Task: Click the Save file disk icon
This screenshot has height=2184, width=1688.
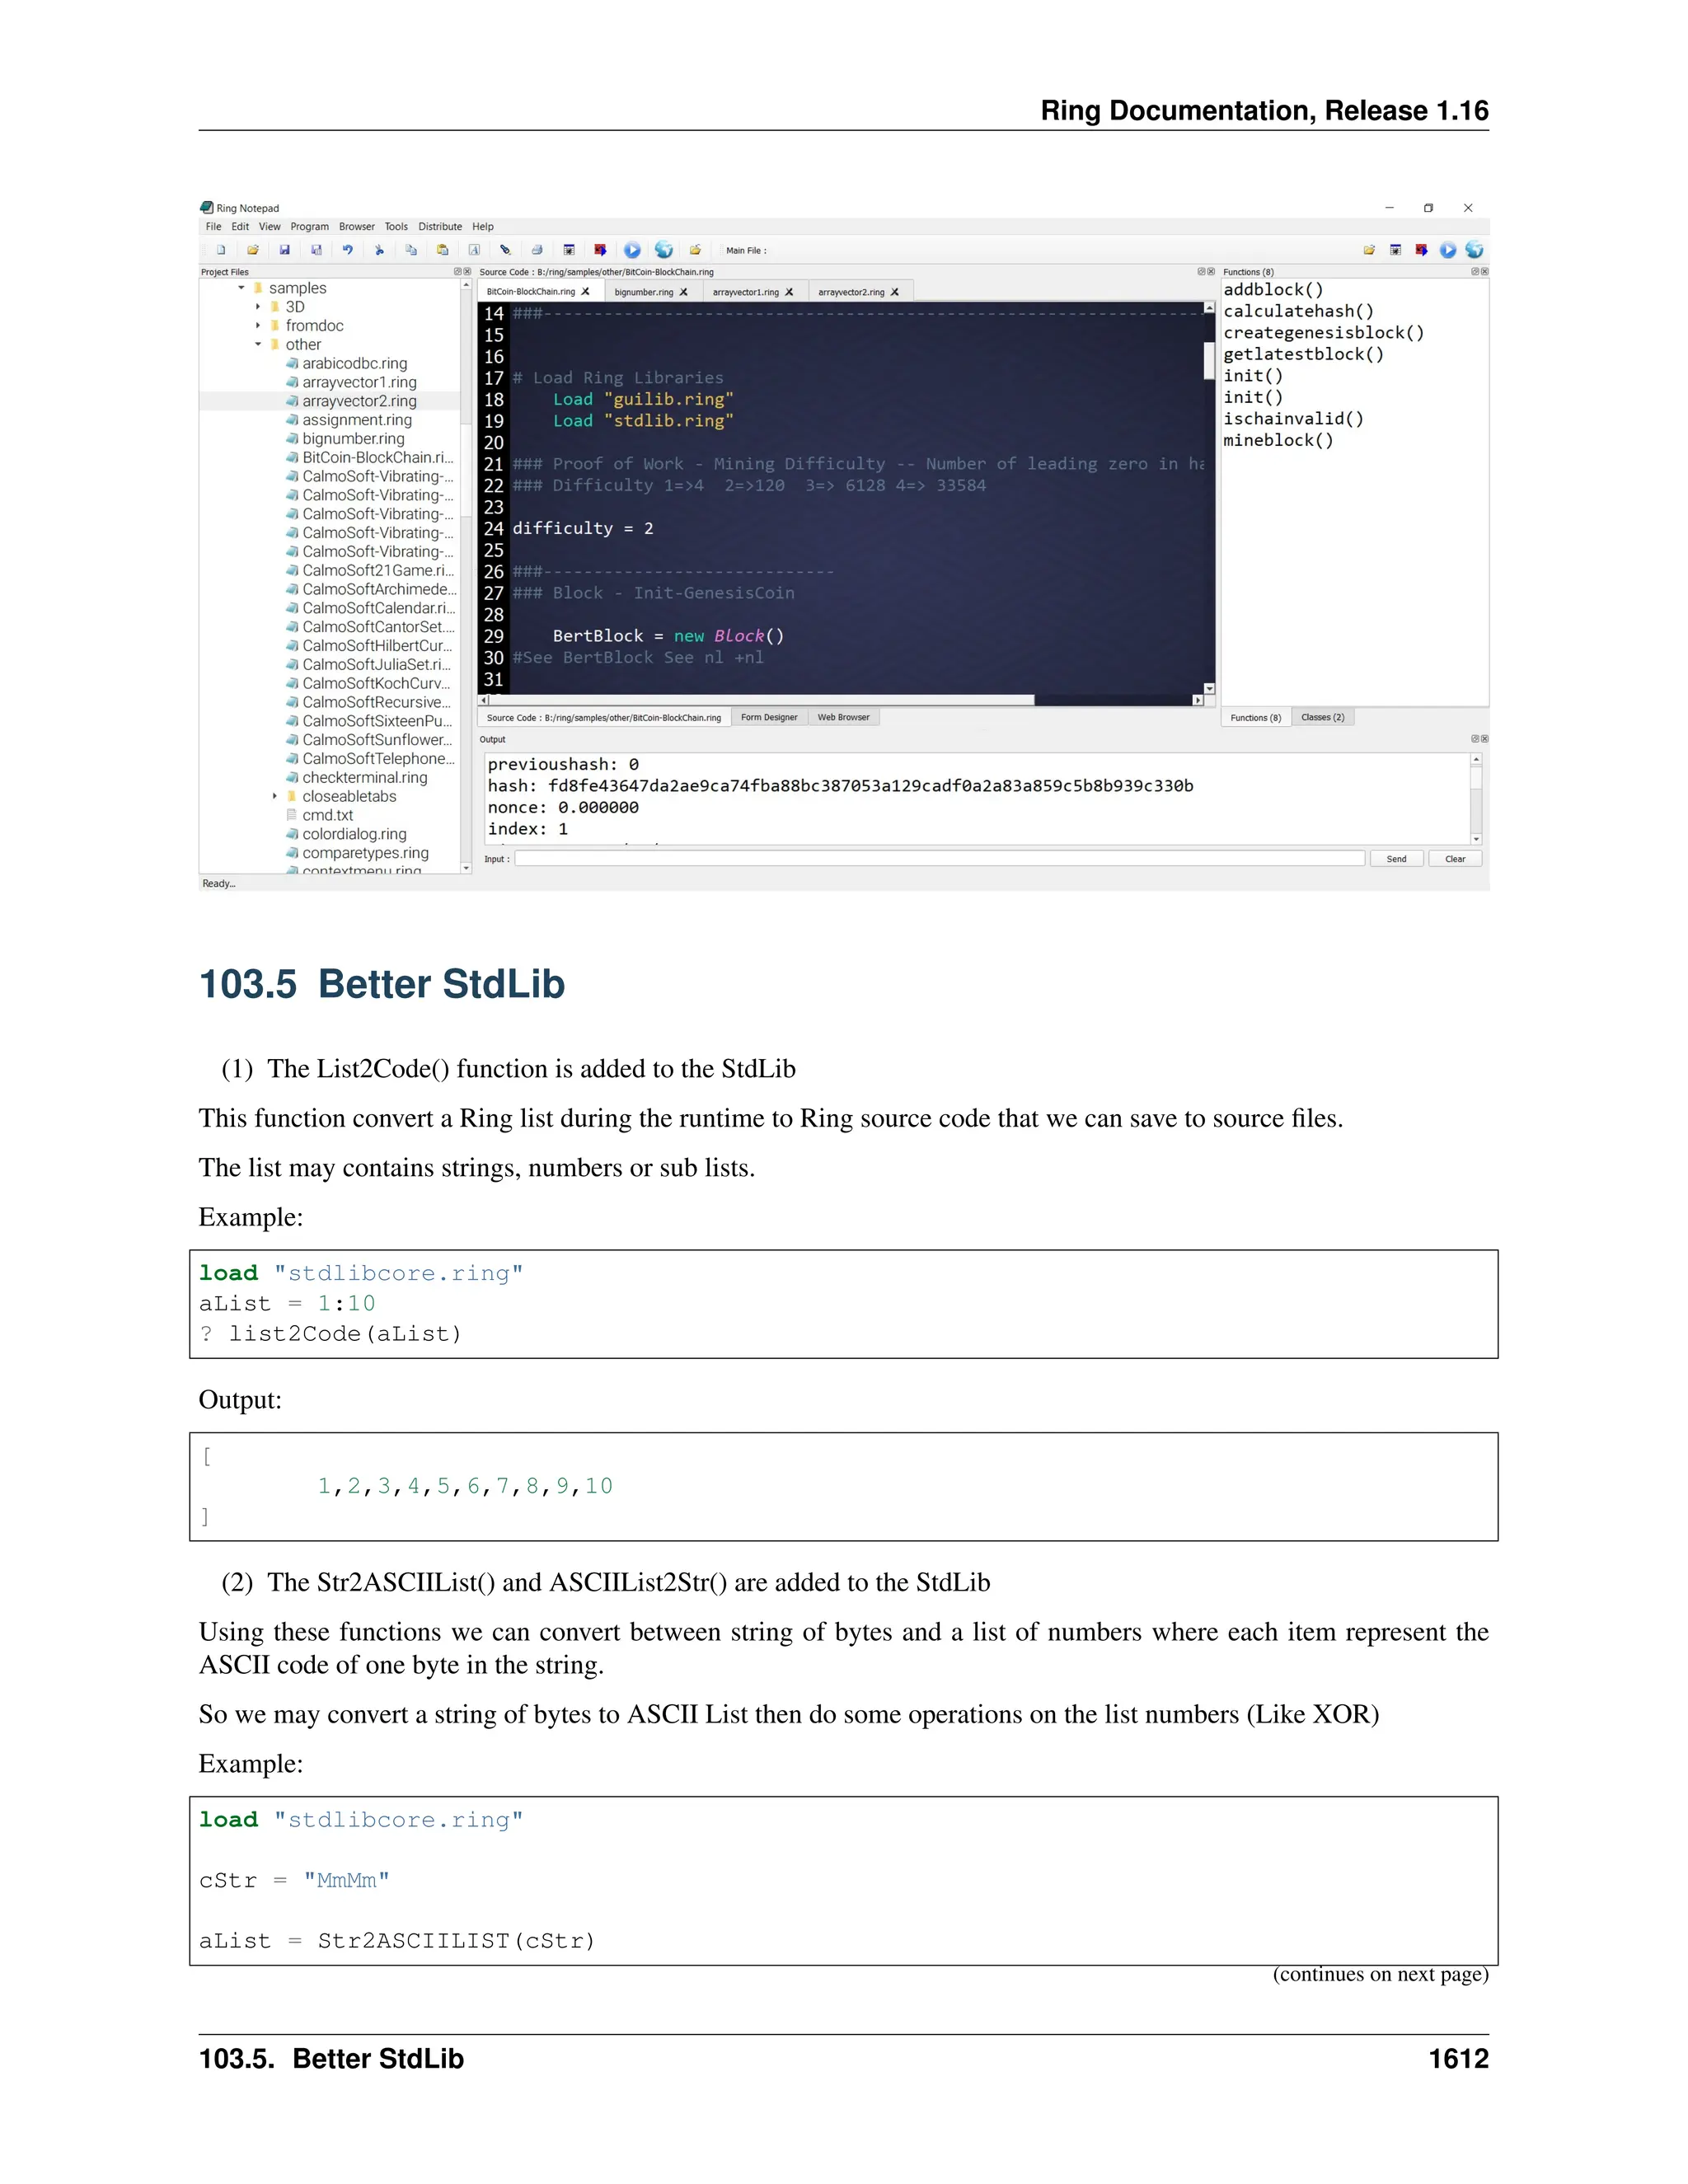Action: point(284,250)
